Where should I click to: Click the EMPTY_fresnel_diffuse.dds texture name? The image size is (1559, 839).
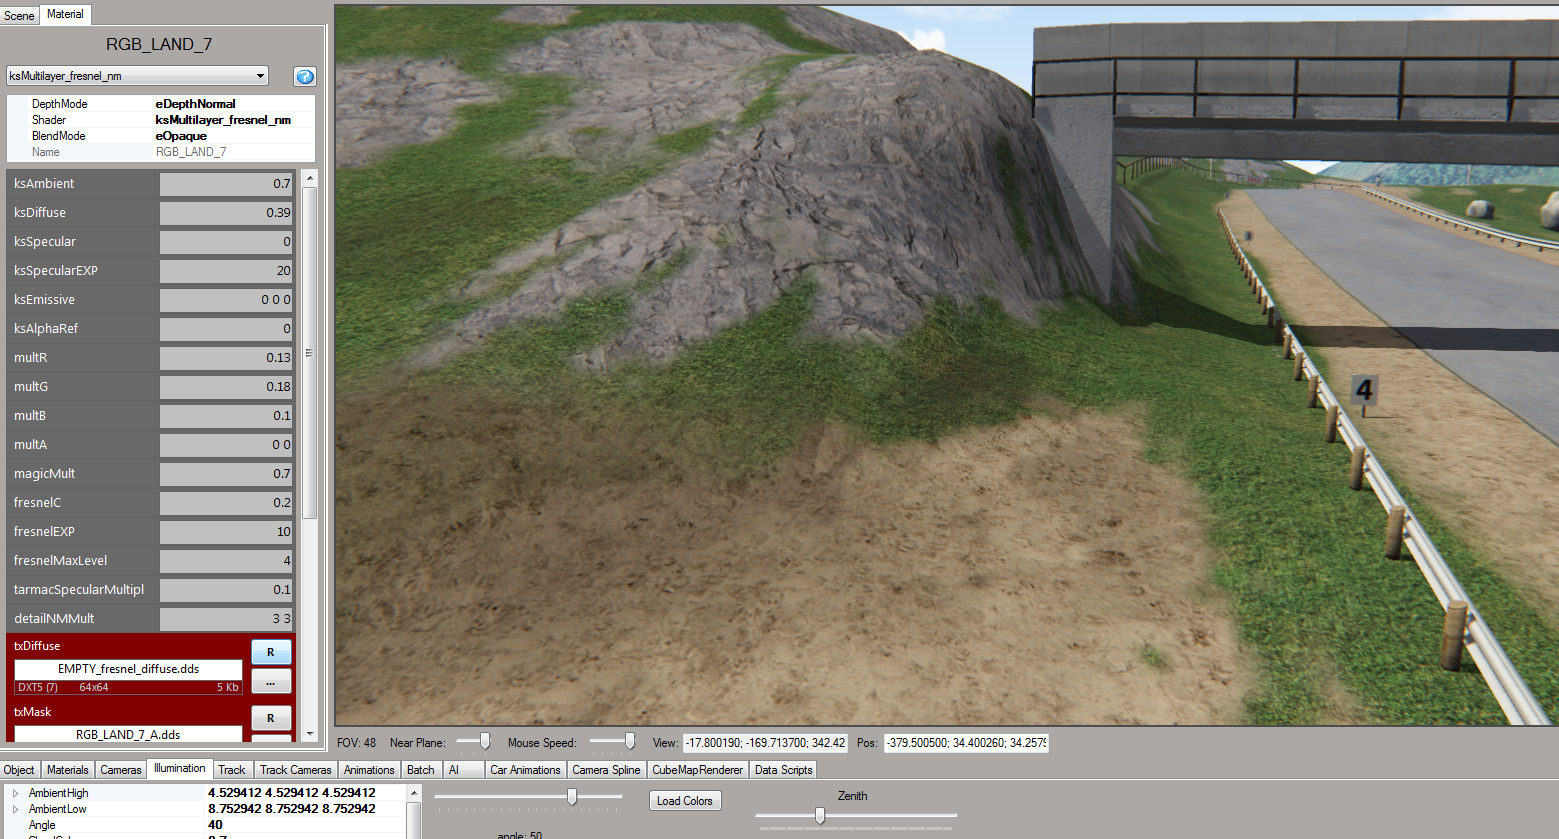[x=128, y=669]
